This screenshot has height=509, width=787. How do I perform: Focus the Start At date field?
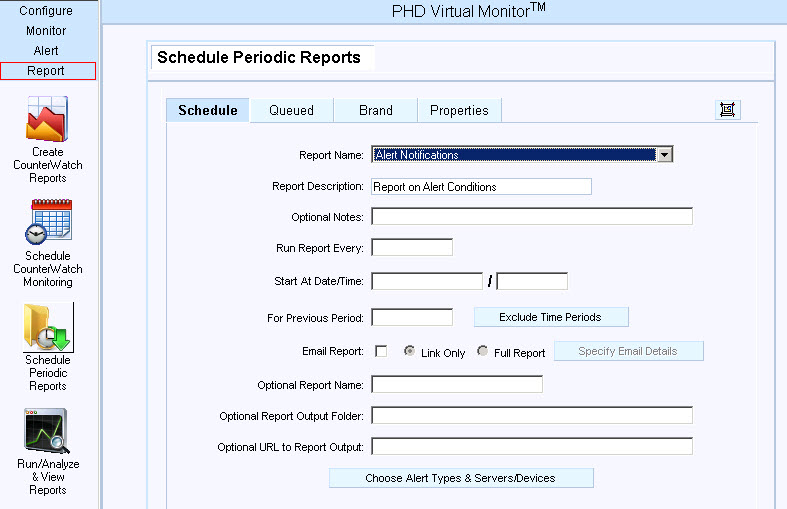coord(427,281)
